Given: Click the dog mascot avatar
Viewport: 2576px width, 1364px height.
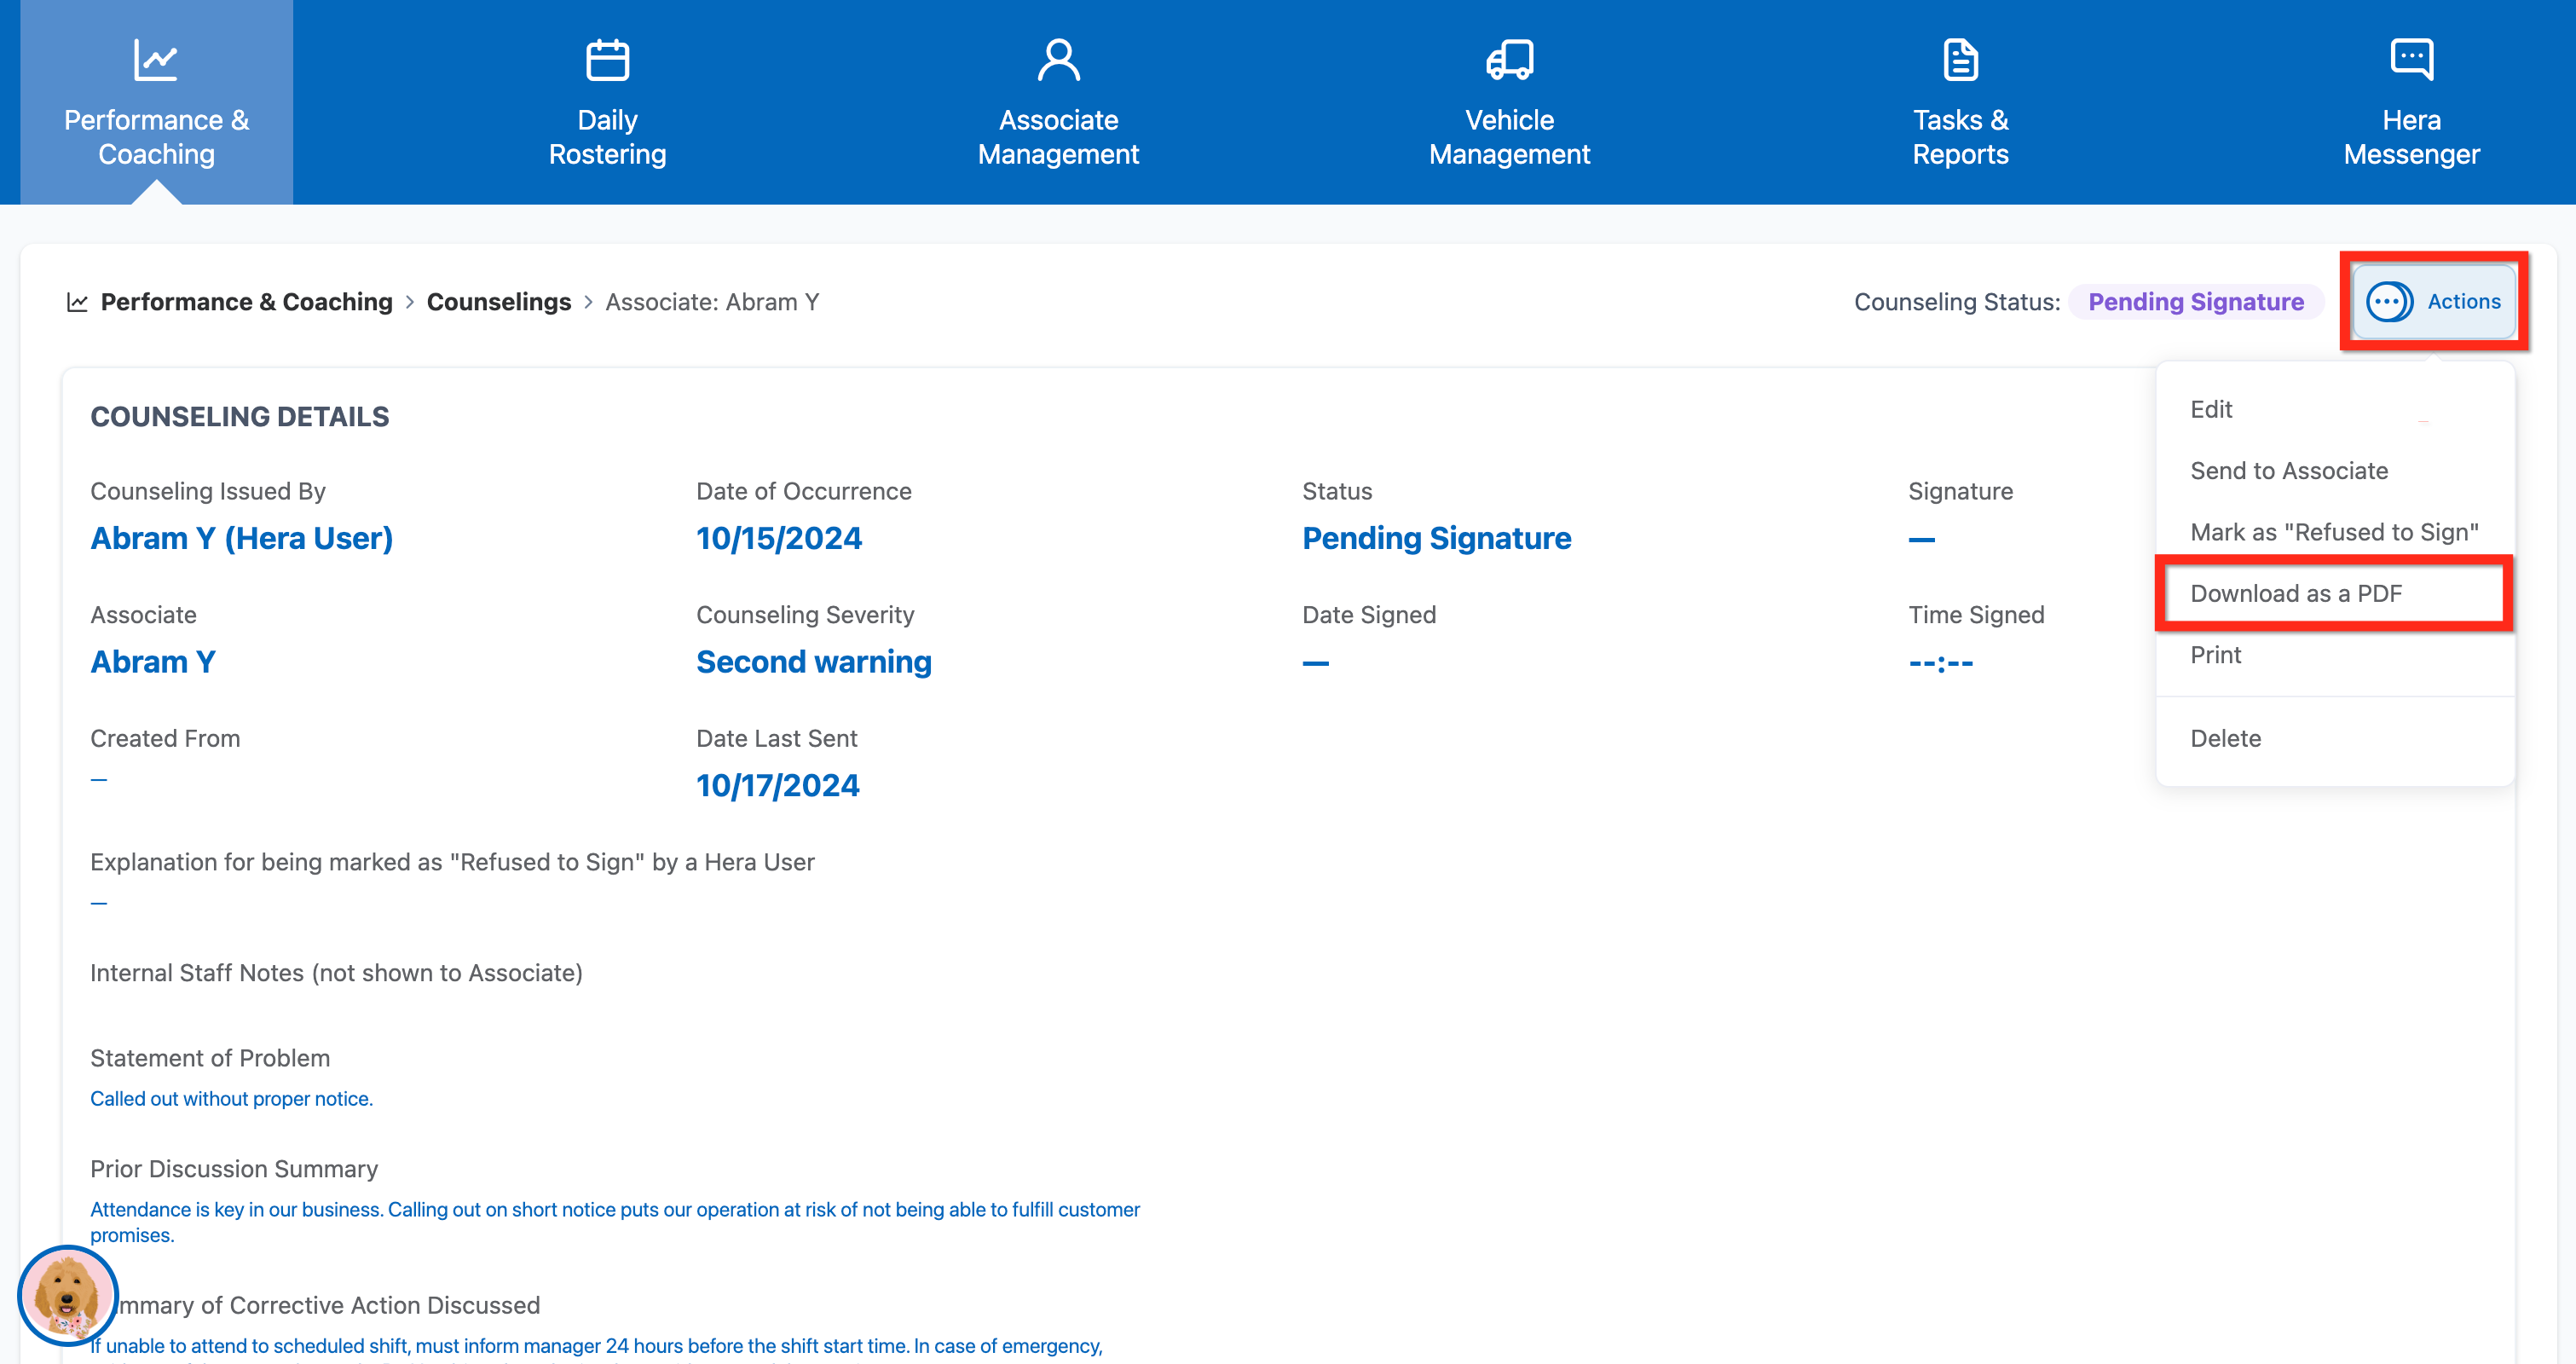Looking at the screenshot, I should [x=67, y=1295].
